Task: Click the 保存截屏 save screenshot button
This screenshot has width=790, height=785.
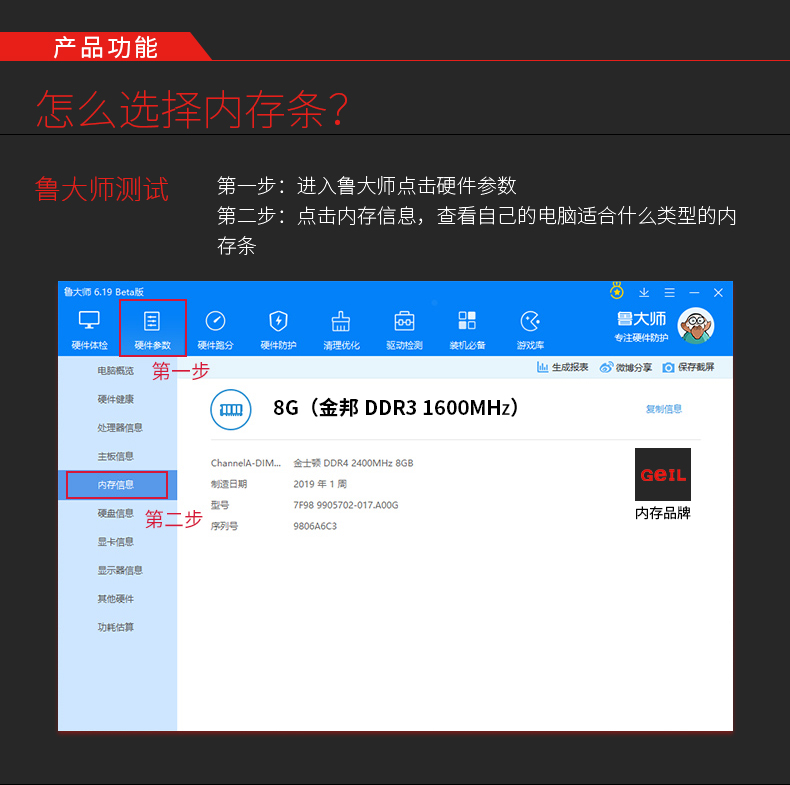Action: coord(688,367)
